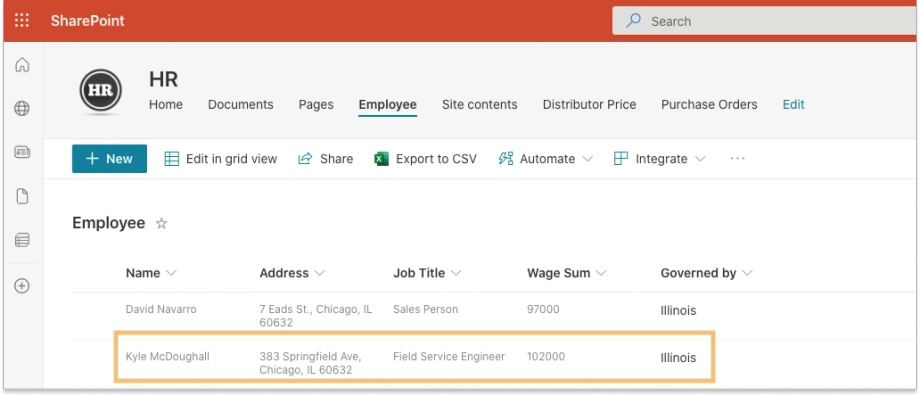Open the Integrate dropdown
920x396 pixels.
coord(659,158)
